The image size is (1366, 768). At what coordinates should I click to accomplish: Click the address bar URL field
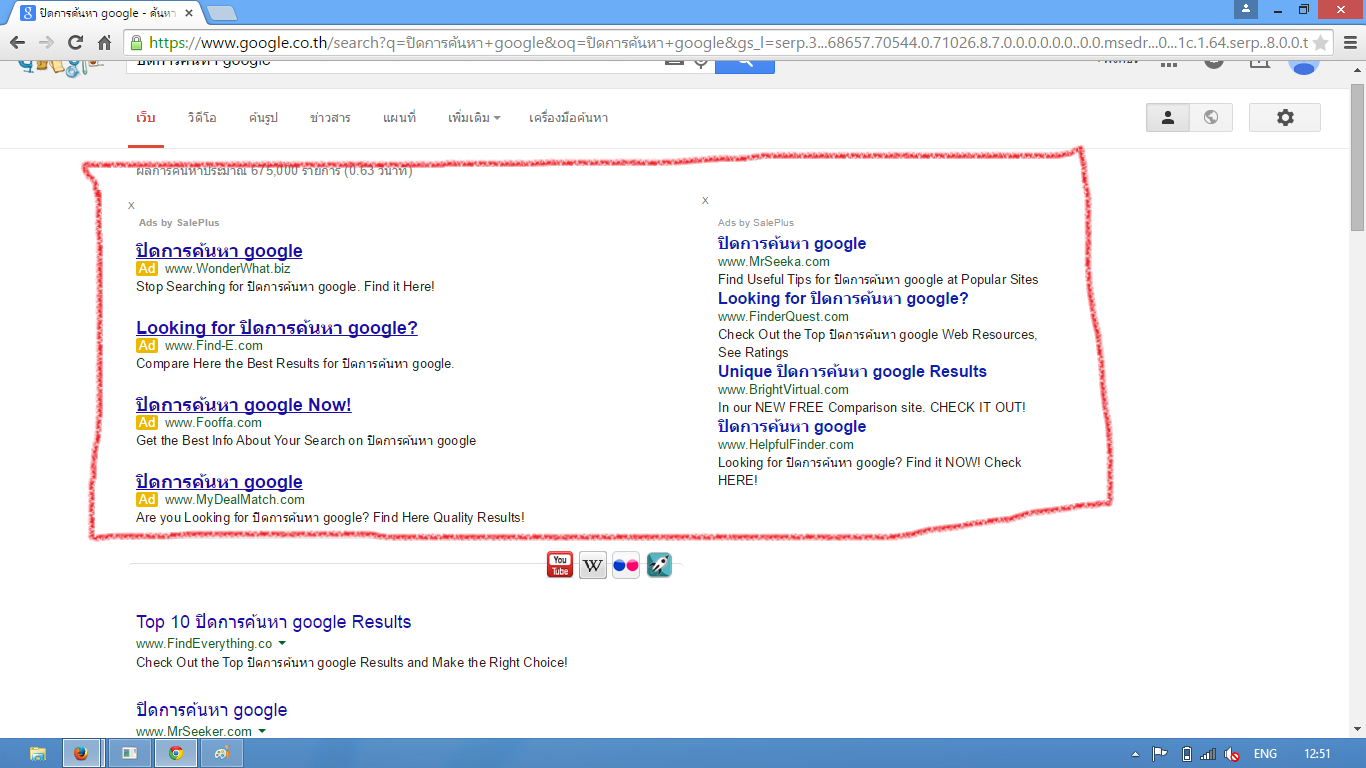728,43
